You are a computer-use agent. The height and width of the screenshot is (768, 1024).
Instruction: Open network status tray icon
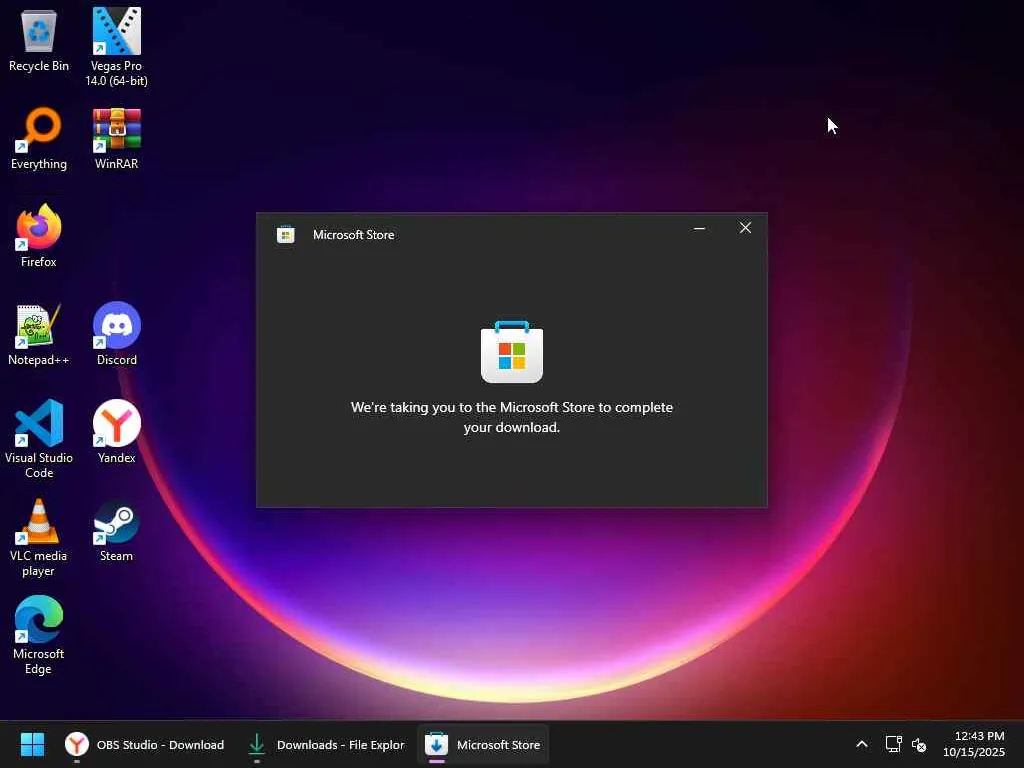[x=893, y=744]
